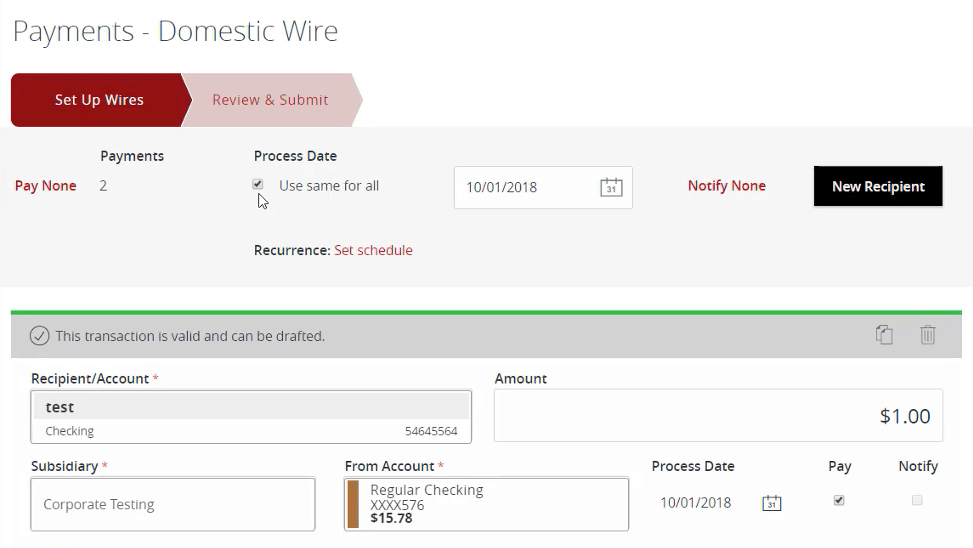
Task: Go to the Review & Submit step
Action: click(270, 100)
